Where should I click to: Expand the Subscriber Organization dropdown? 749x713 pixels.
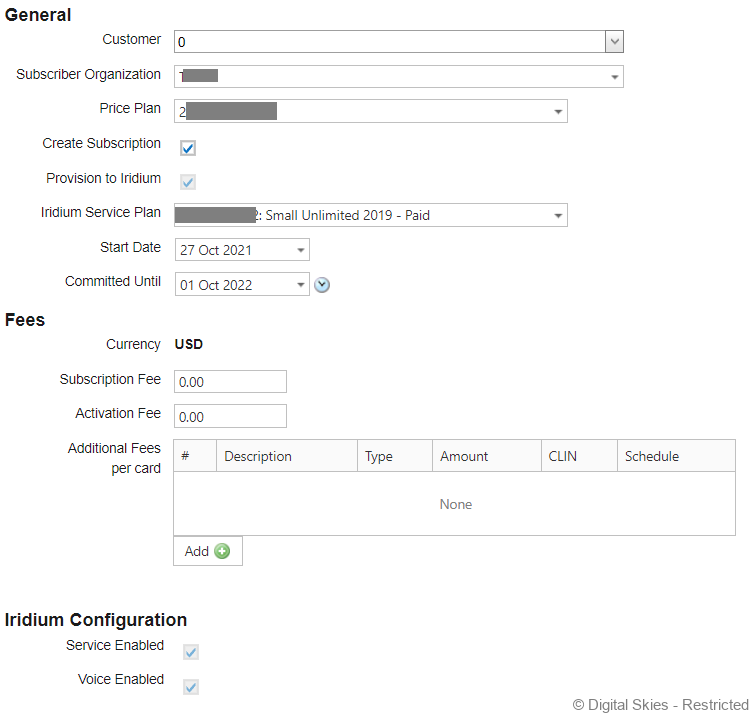[613, 77]
